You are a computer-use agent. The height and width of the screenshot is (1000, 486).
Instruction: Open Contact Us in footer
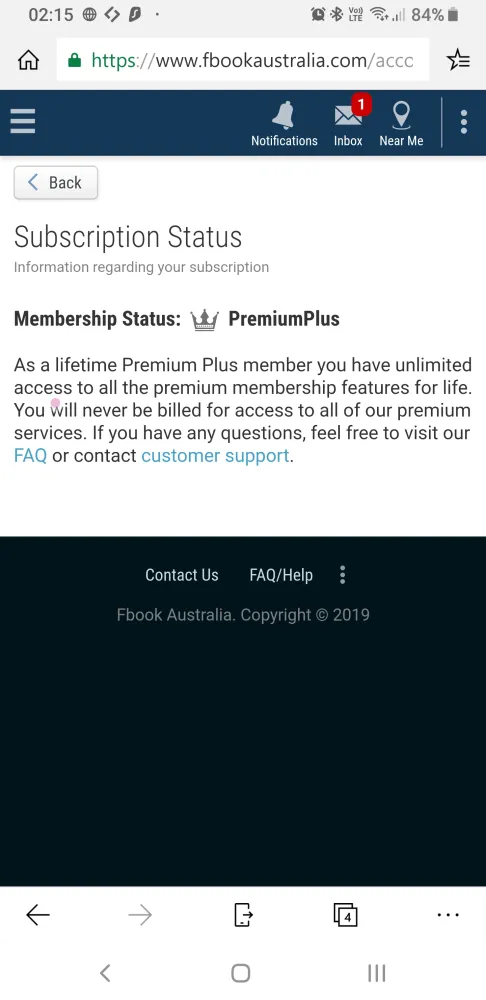182,575
